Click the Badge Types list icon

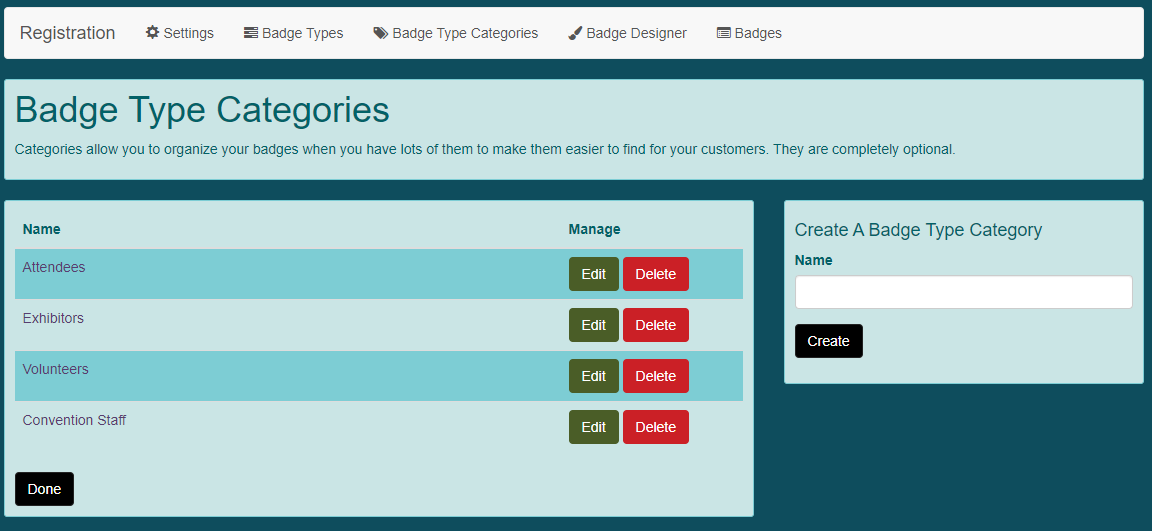(x=251, y=32)
